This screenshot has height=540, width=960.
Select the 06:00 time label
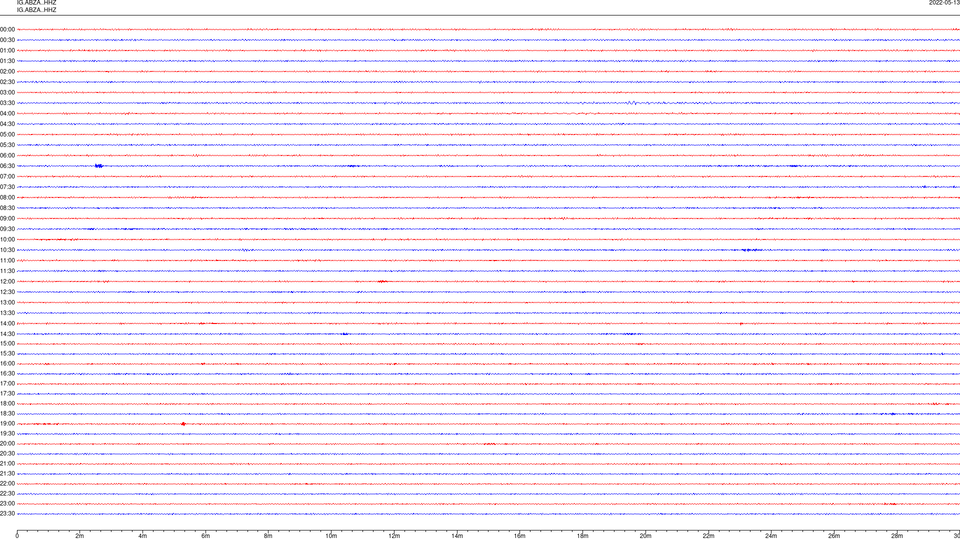coord(7,156)
